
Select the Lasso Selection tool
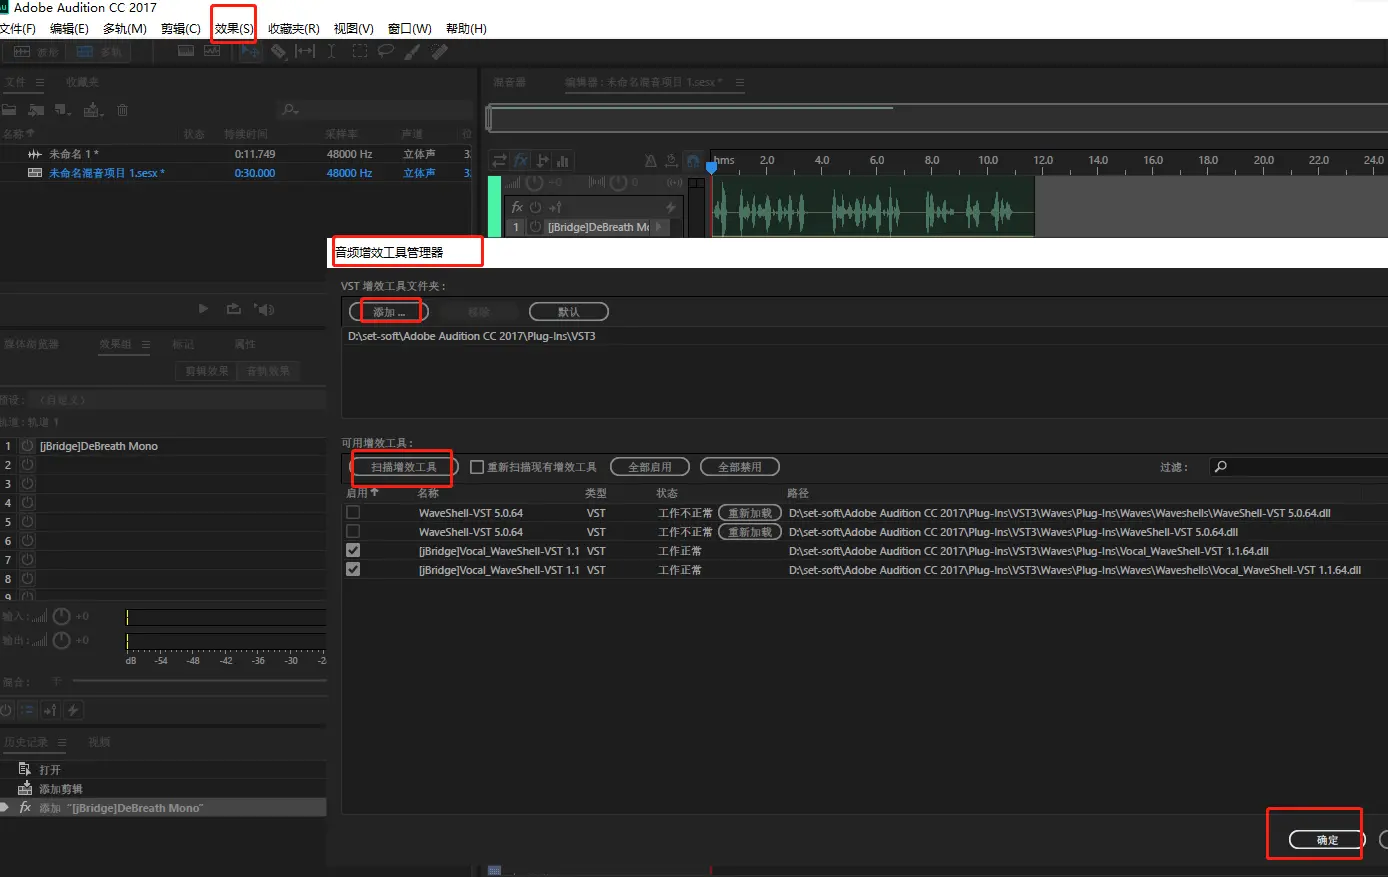(385, 51)
